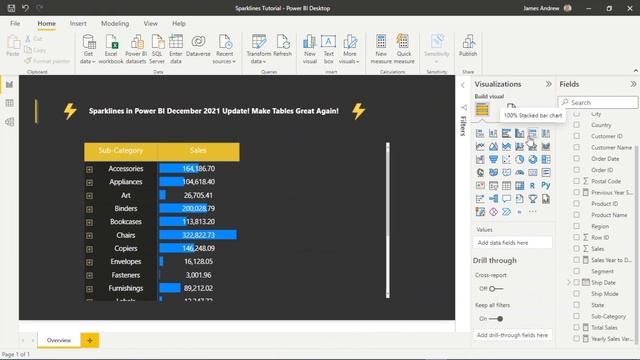Select the Q&A speech bubble visual
The image size is (640, 360).
[506, 199]
